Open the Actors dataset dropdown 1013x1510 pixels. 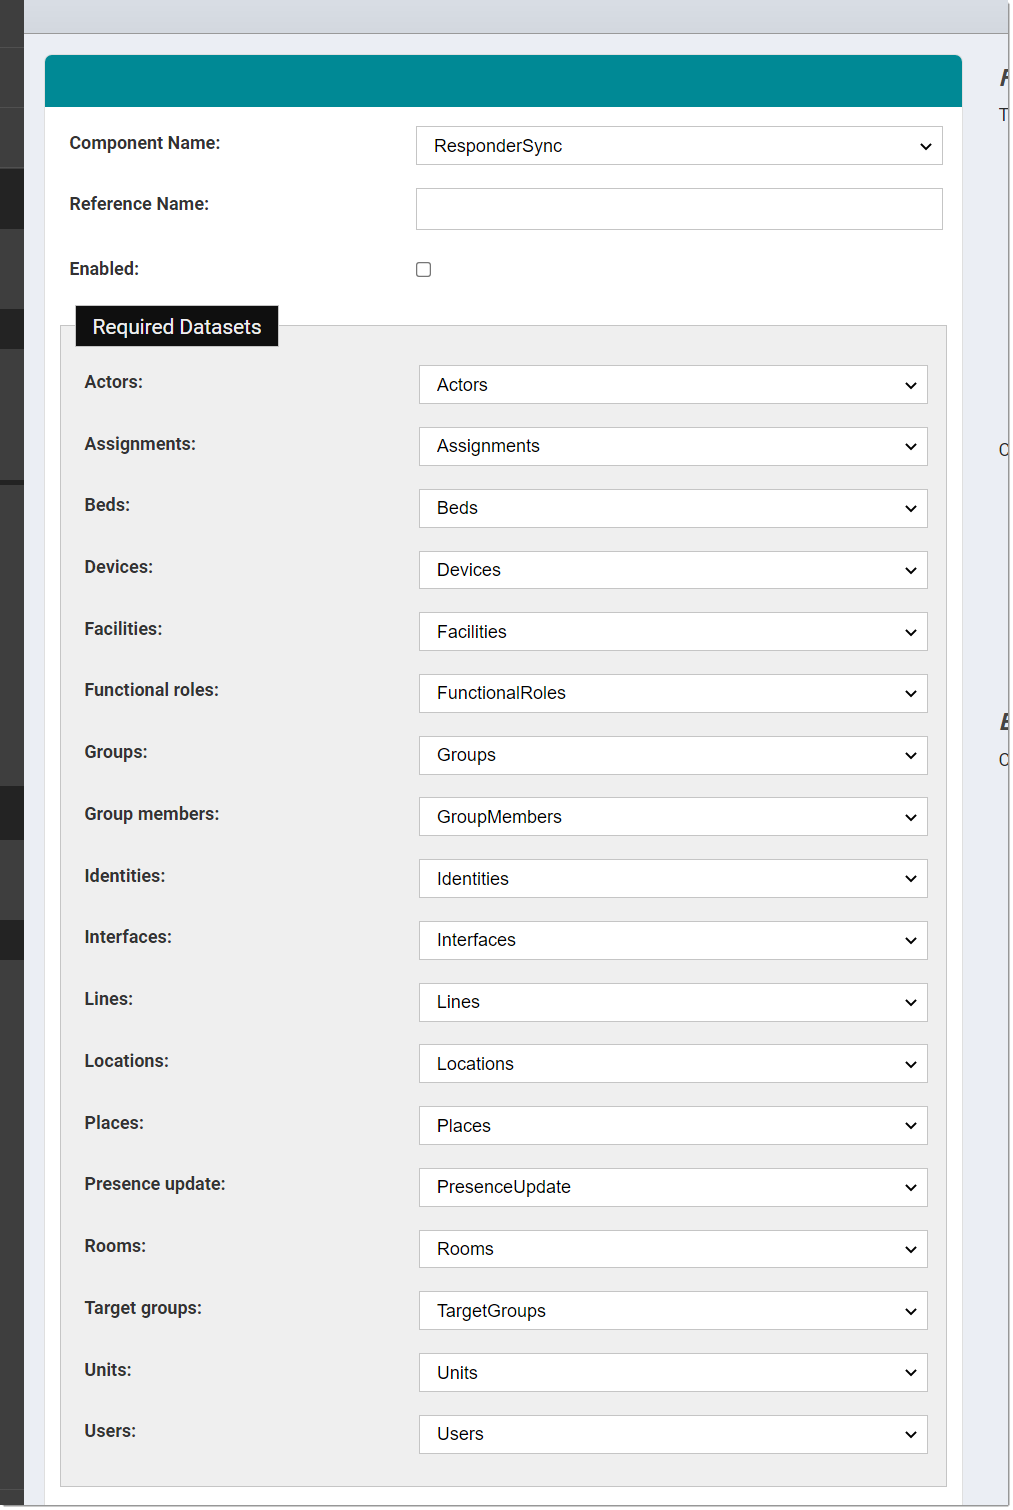[x=672, y=385]
